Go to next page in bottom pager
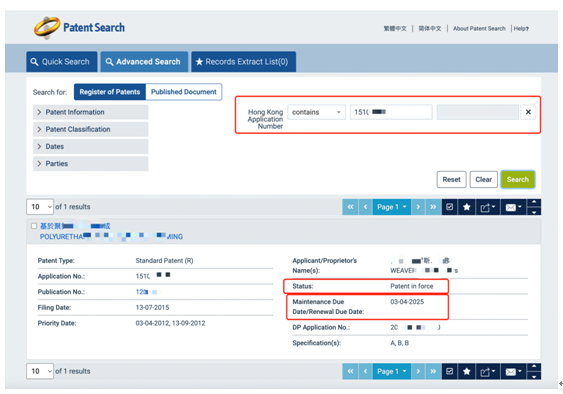 tap(418, 371)
